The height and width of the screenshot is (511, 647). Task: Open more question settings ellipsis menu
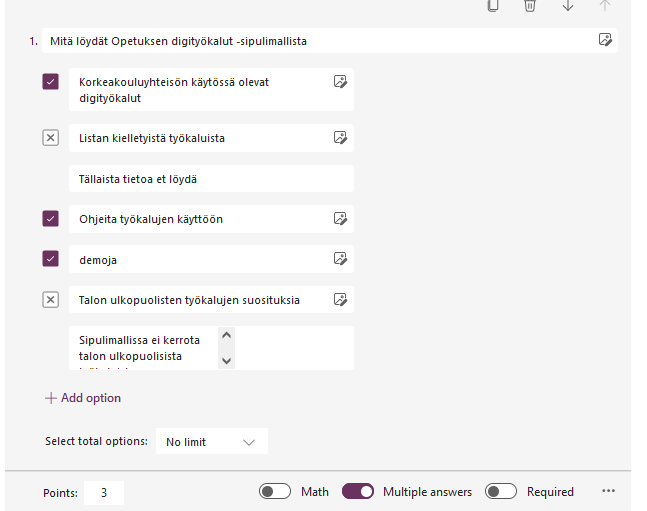point(608,491)
